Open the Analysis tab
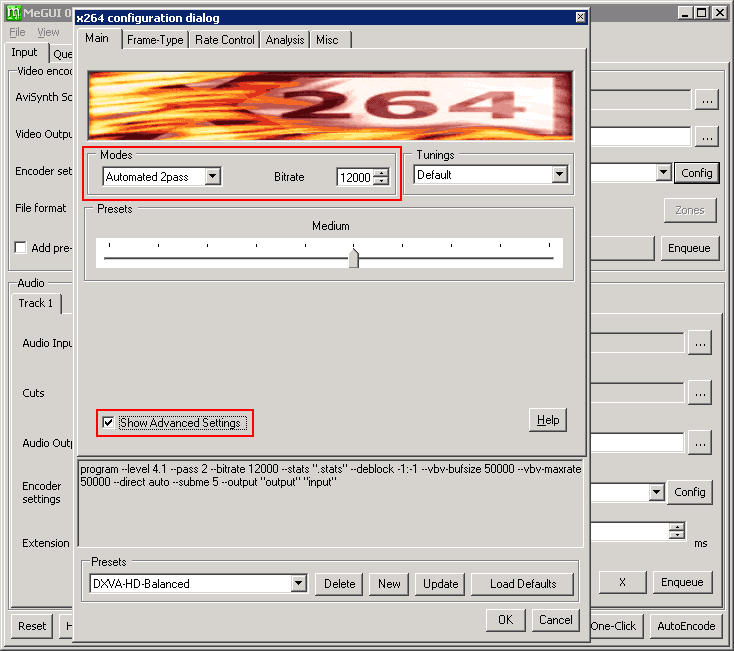 (285, 40)
